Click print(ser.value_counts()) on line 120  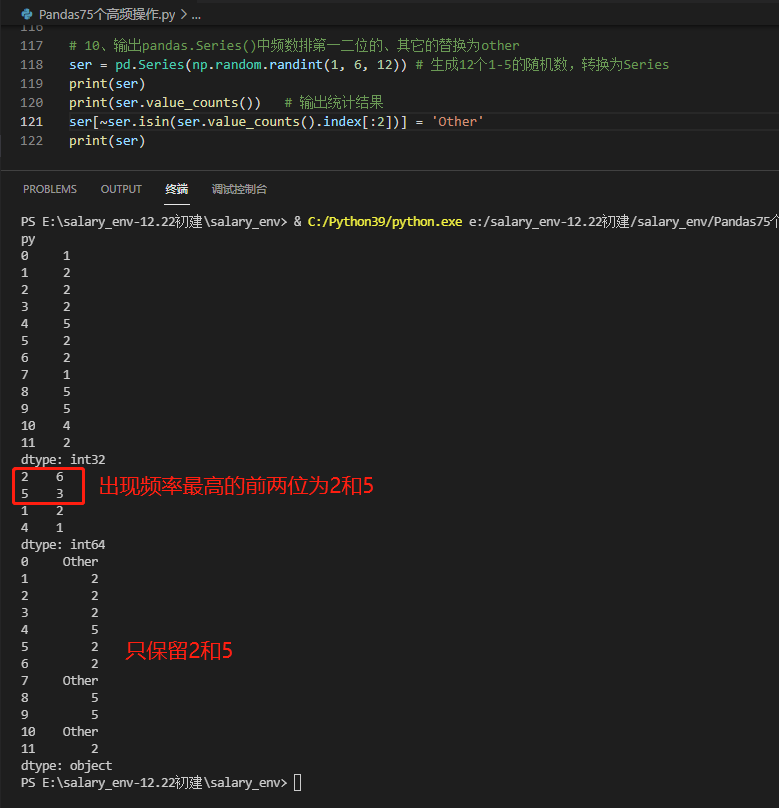pos(165,103)
